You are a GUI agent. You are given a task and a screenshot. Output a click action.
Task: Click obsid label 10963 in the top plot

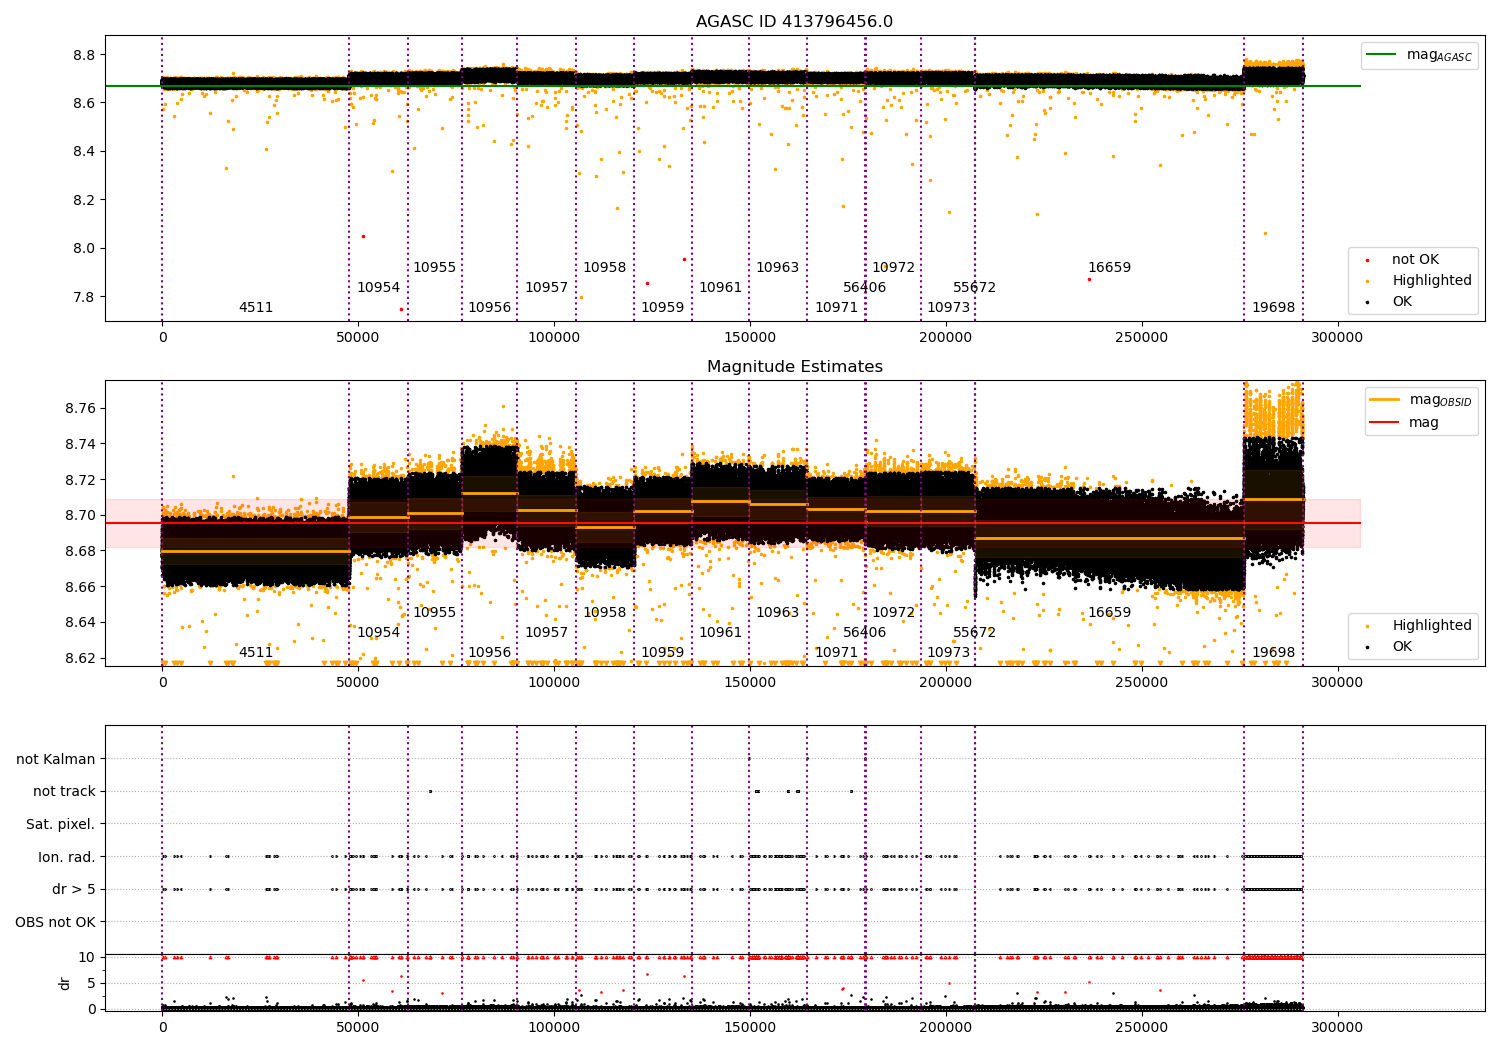pyautogui.click(x=777, y=268)
